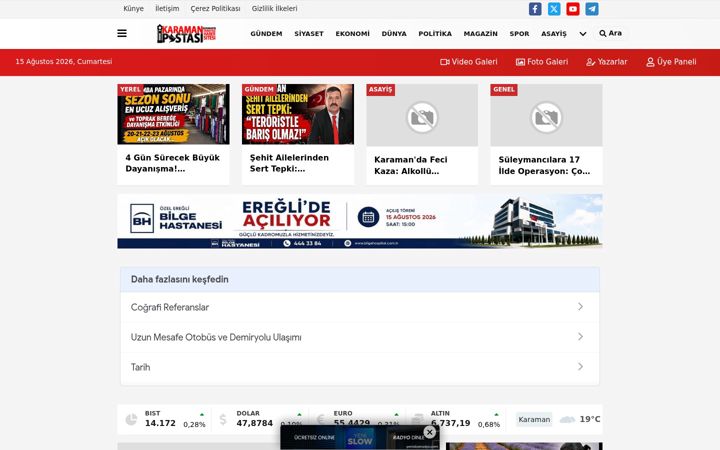This screenshot has height=450, width=720.
Task: Select the Karaman weather city label
Action: tap(534, 419)
